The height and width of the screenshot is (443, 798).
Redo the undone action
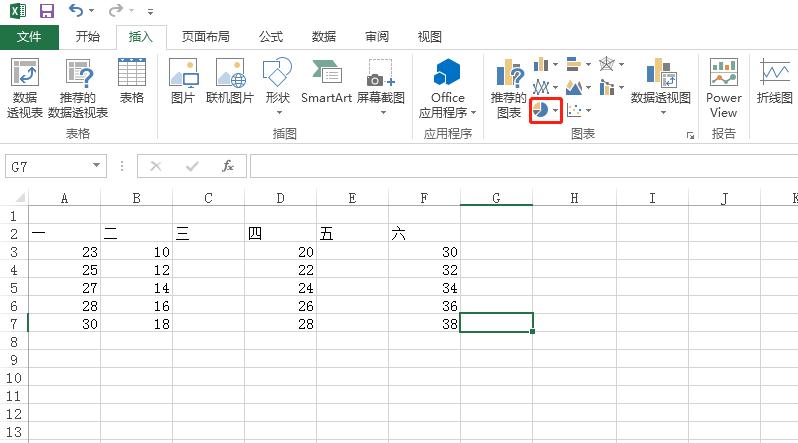116,10
